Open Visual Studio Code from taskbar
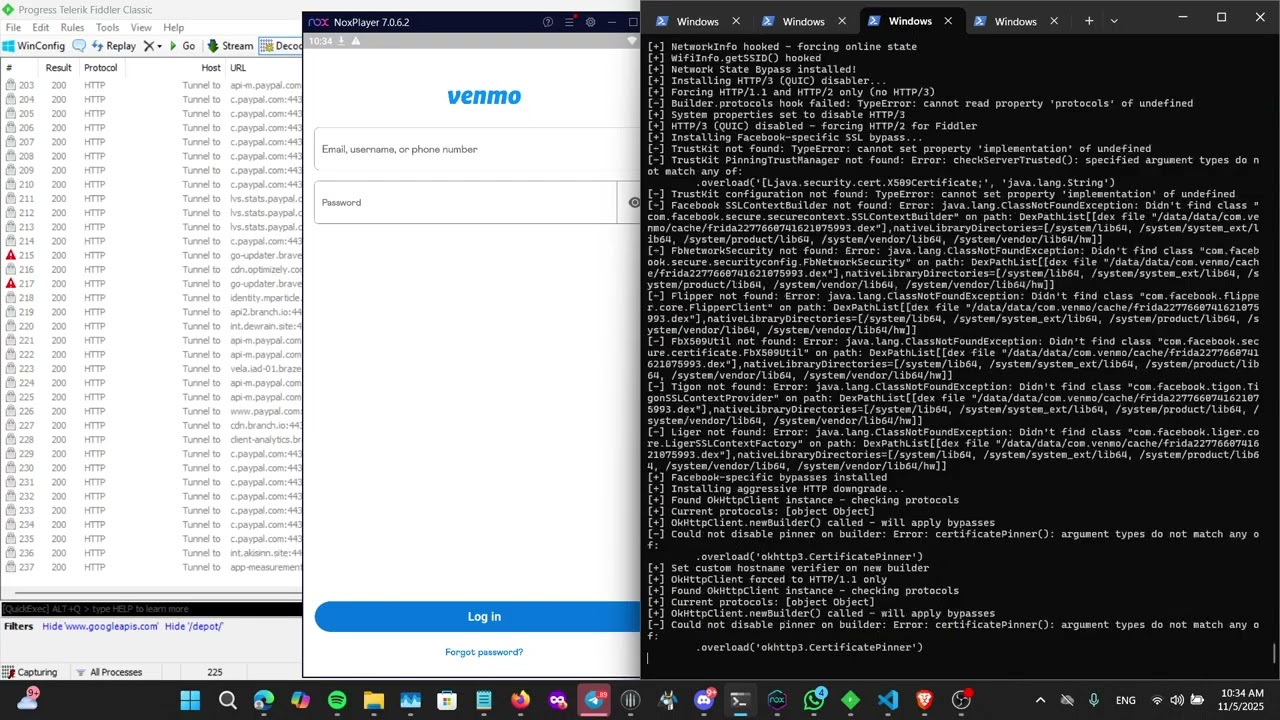The width and height of the screenshot is (1280, 720). [887, 700]
